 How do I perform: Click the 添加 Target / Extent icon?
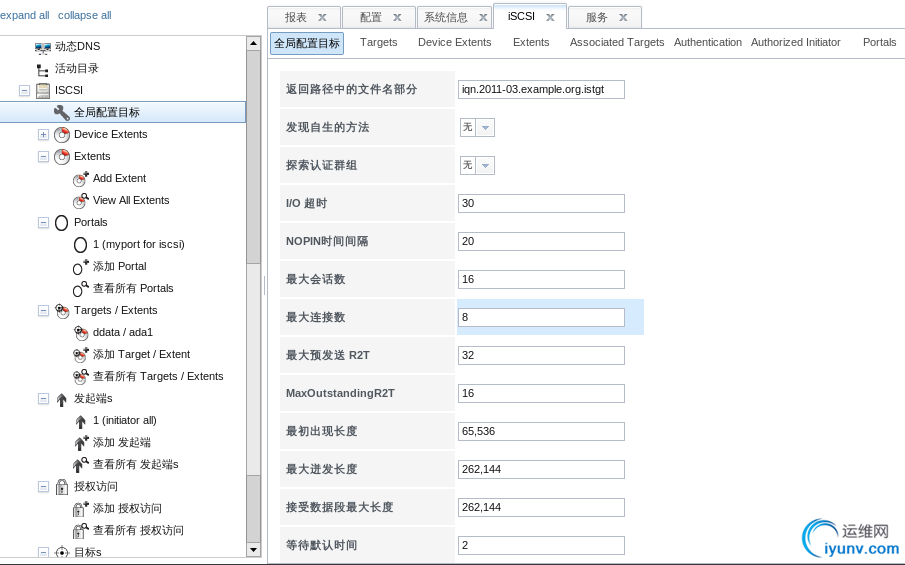[x=81, y=354]
